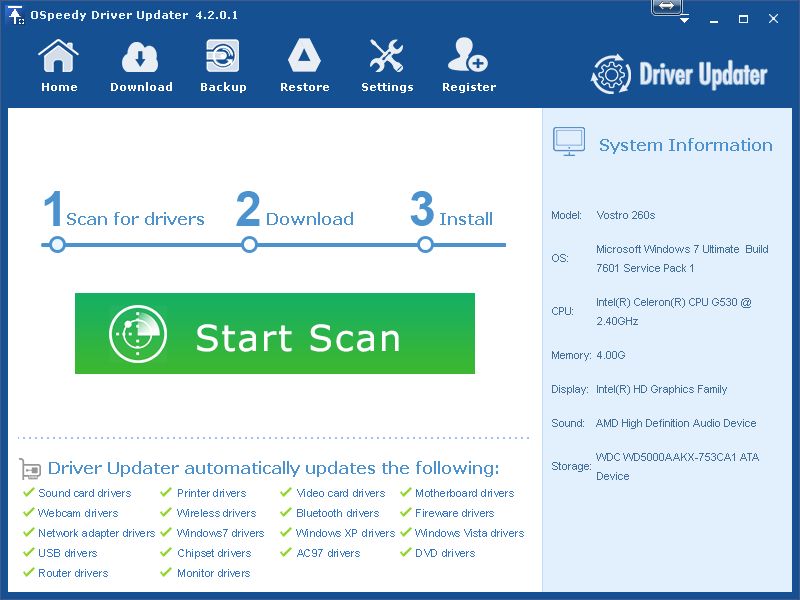
Task: Click "Fireware drivers" list item
Action: 455,513
